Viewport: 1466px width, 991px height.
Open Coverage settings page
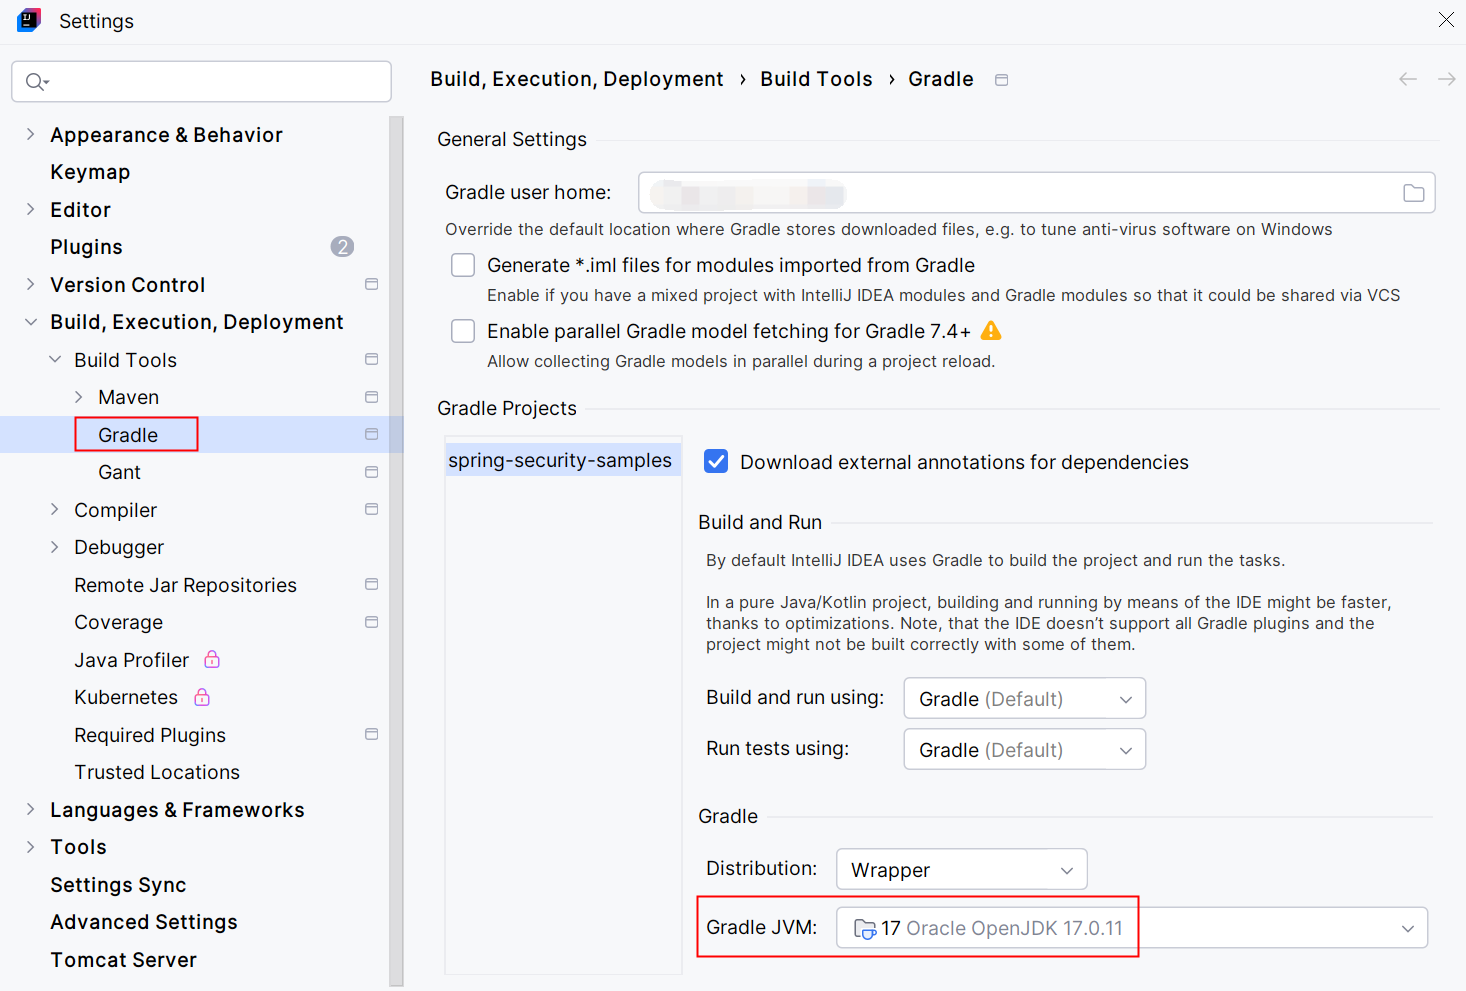tap(118, 622)
